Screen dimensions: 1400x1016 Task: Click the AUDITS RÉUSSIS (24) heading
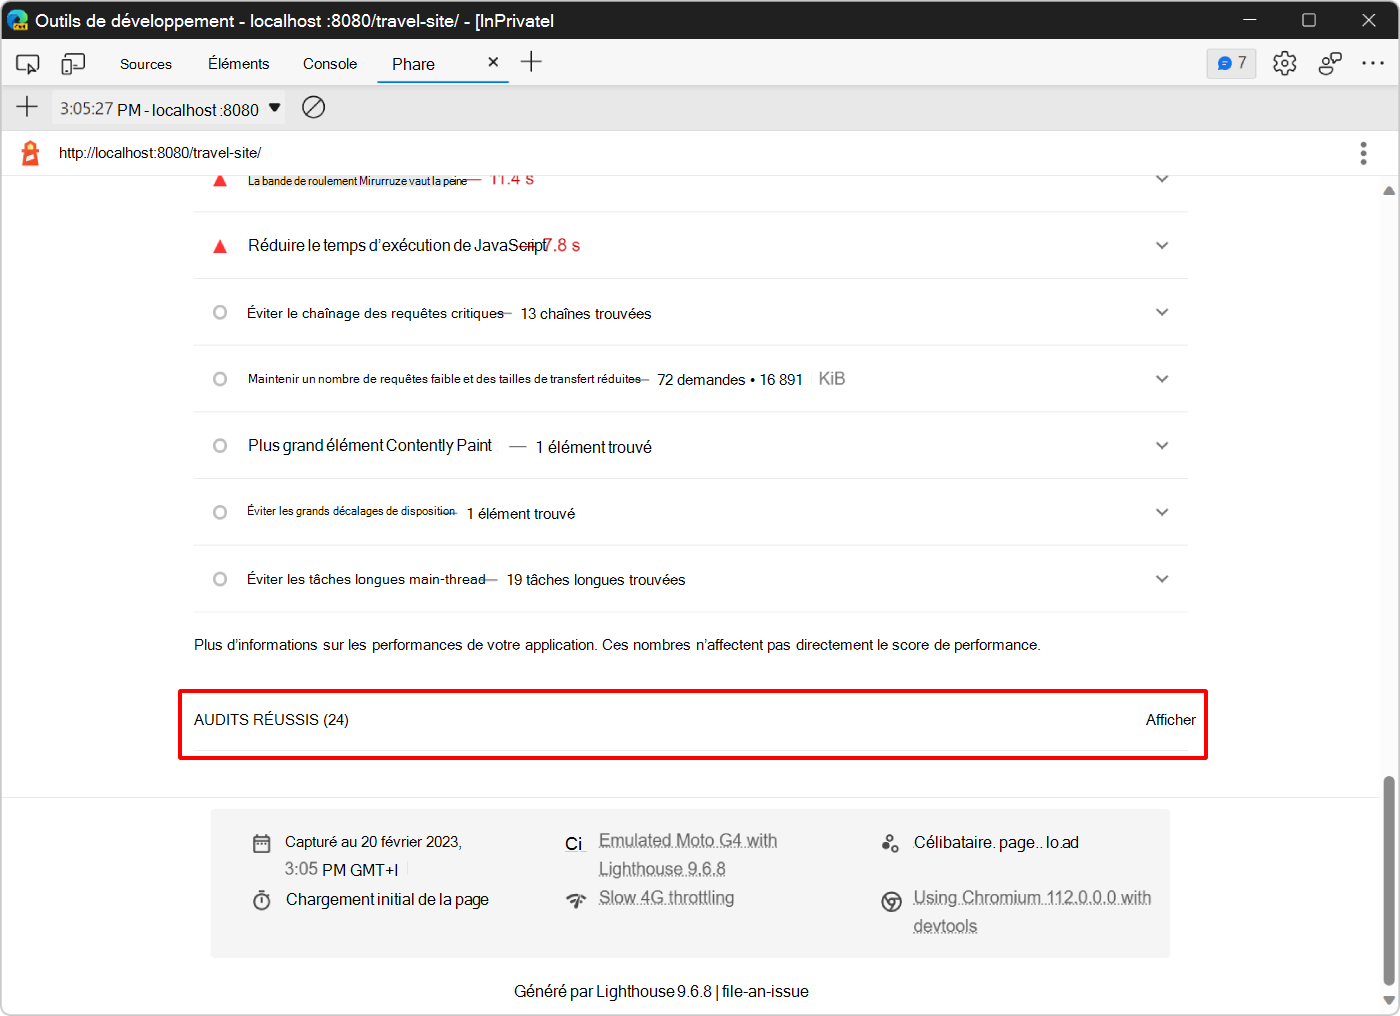point(271,720)
